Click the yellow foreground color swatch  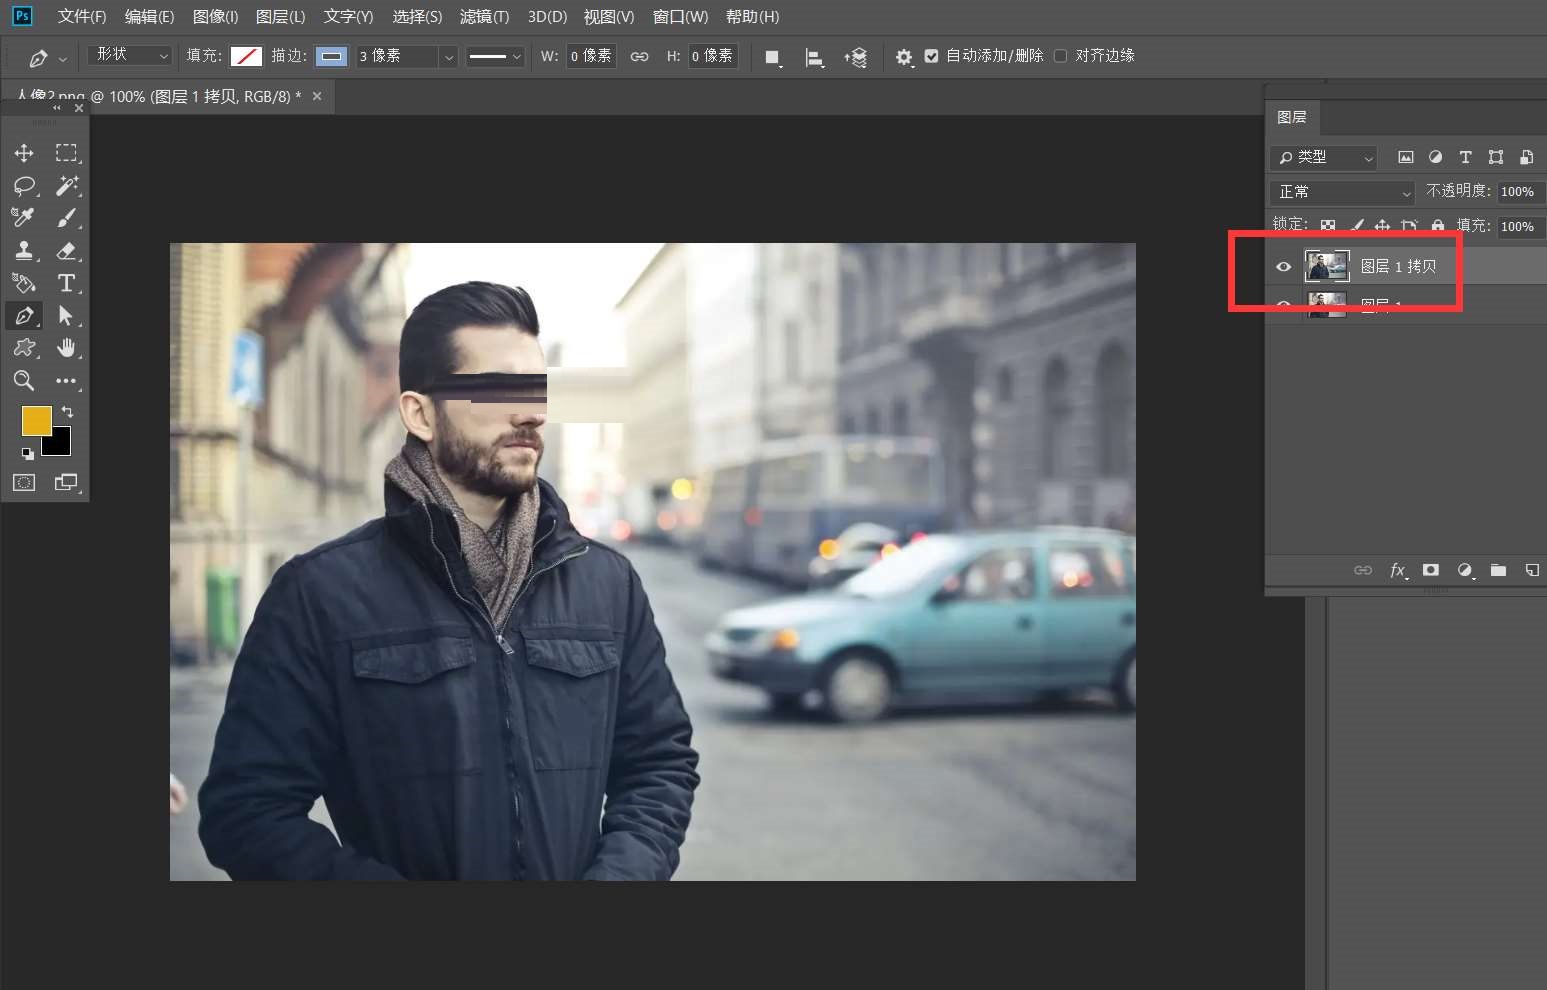(35, 420)
